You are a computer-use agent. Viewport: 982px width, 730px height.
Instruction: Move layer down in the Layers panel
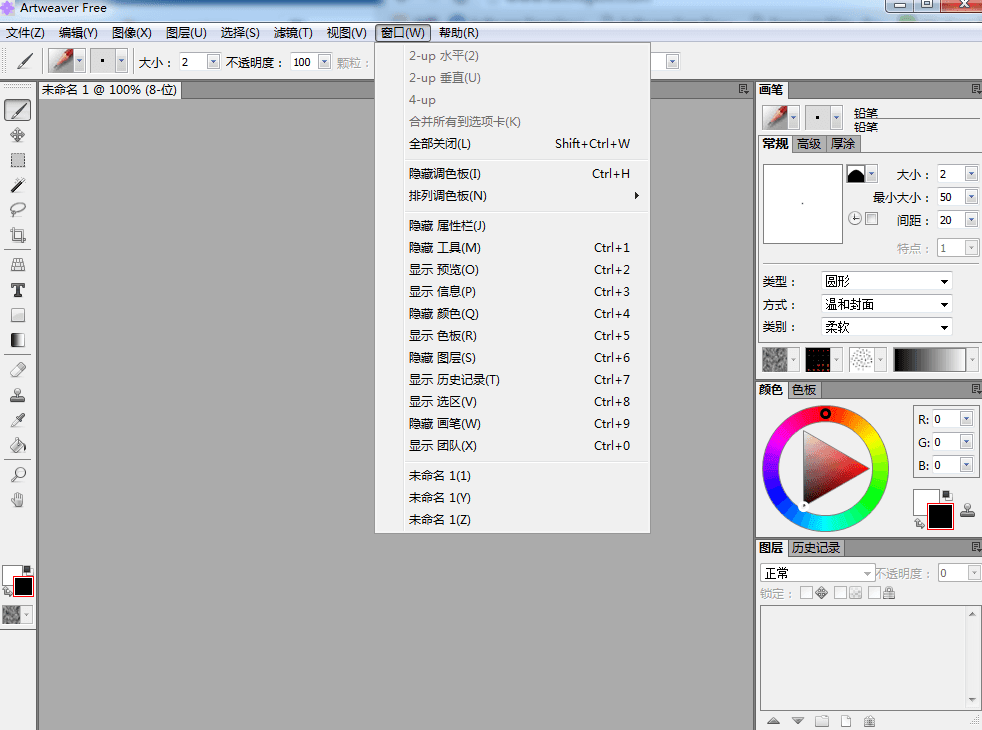[797, 721]
